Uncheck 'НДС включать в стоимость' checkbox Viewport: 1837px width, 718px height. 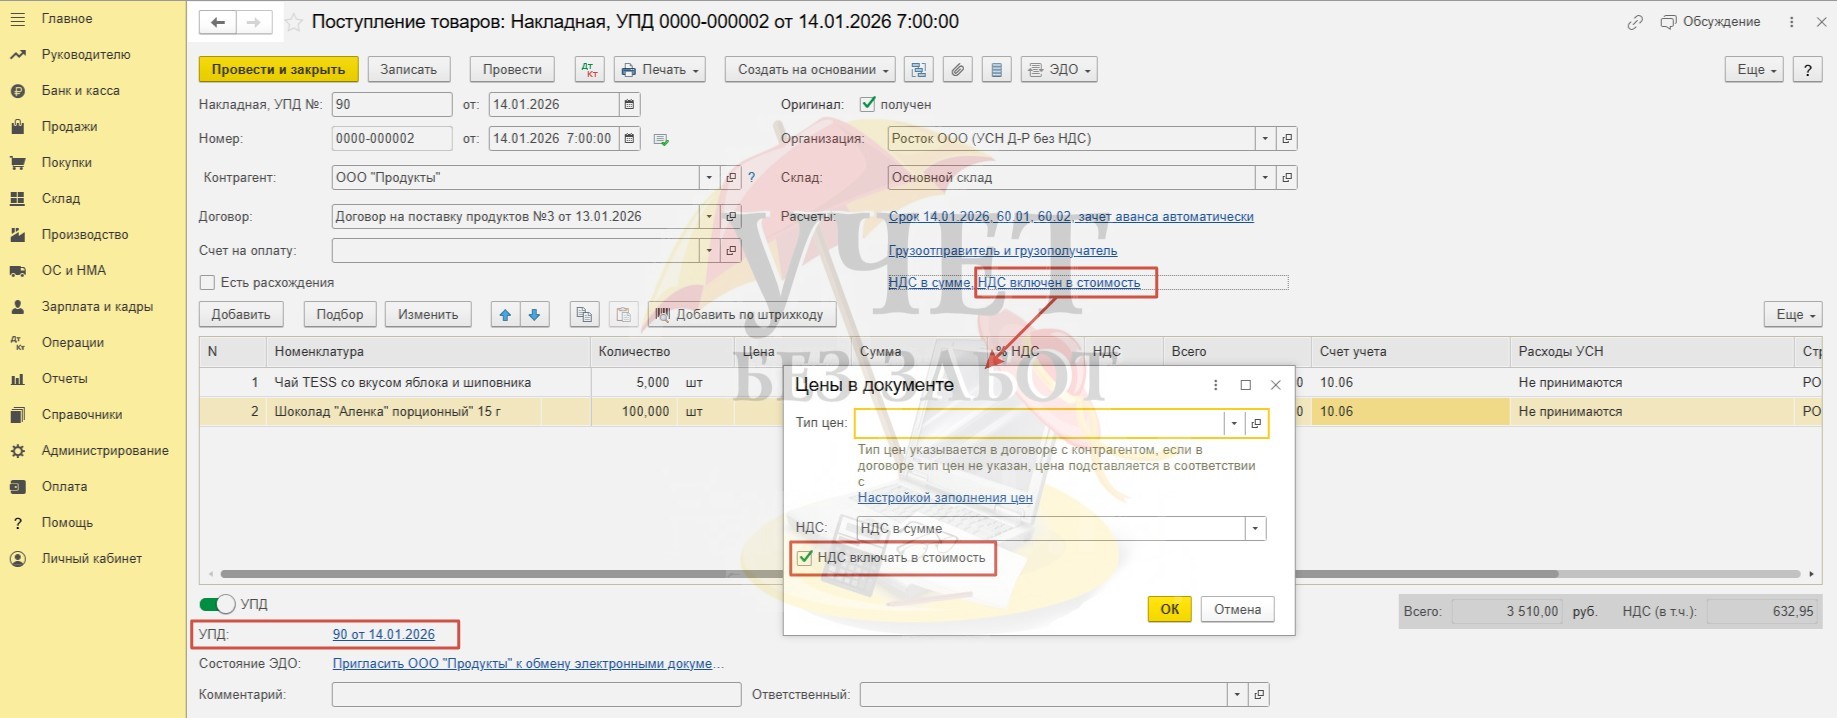pyautogui.click(x=805, y=558)
